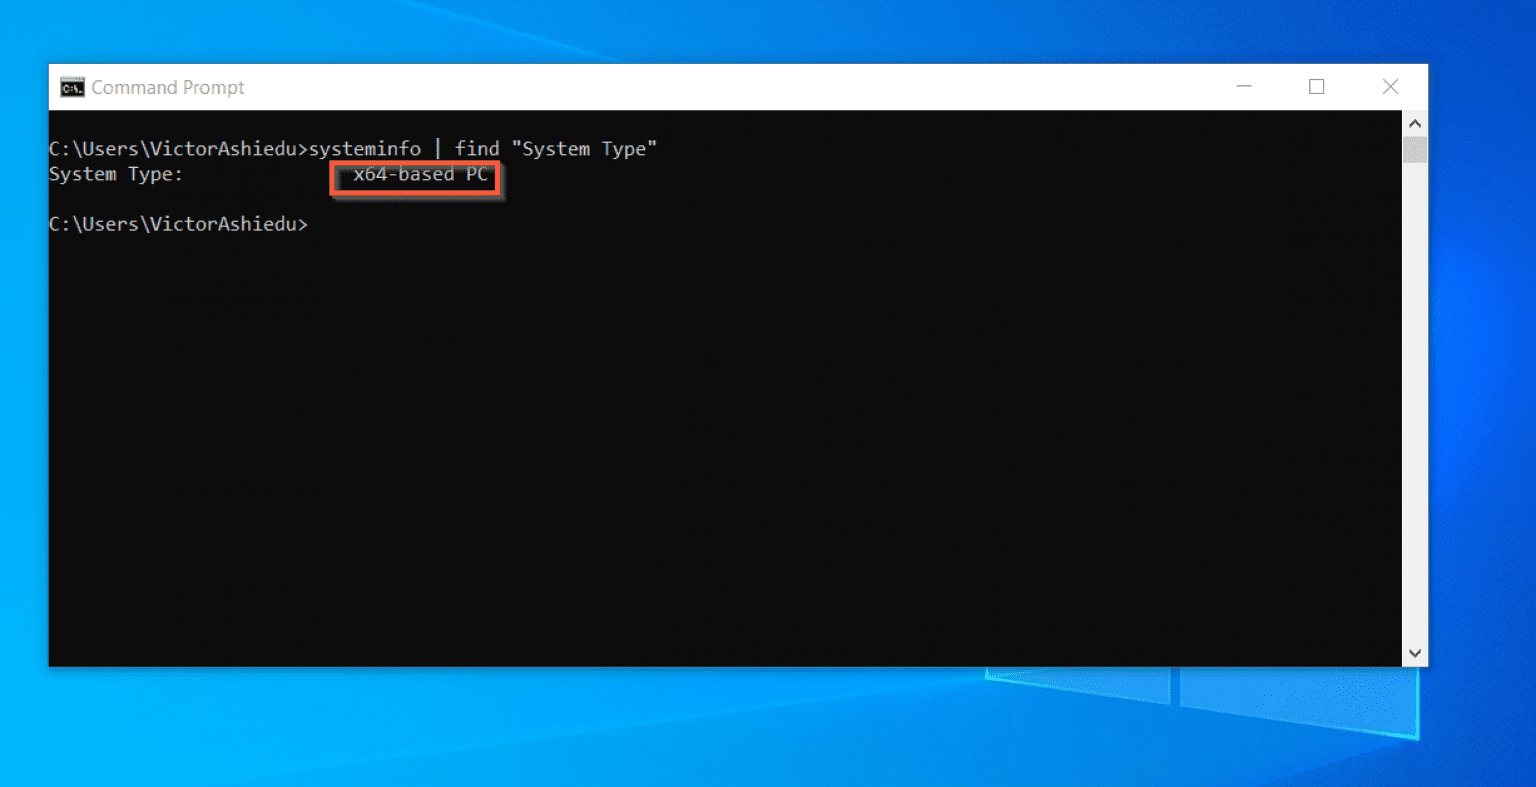
Task: Maximize the Command Prompt window
Action: (1316, 87)
